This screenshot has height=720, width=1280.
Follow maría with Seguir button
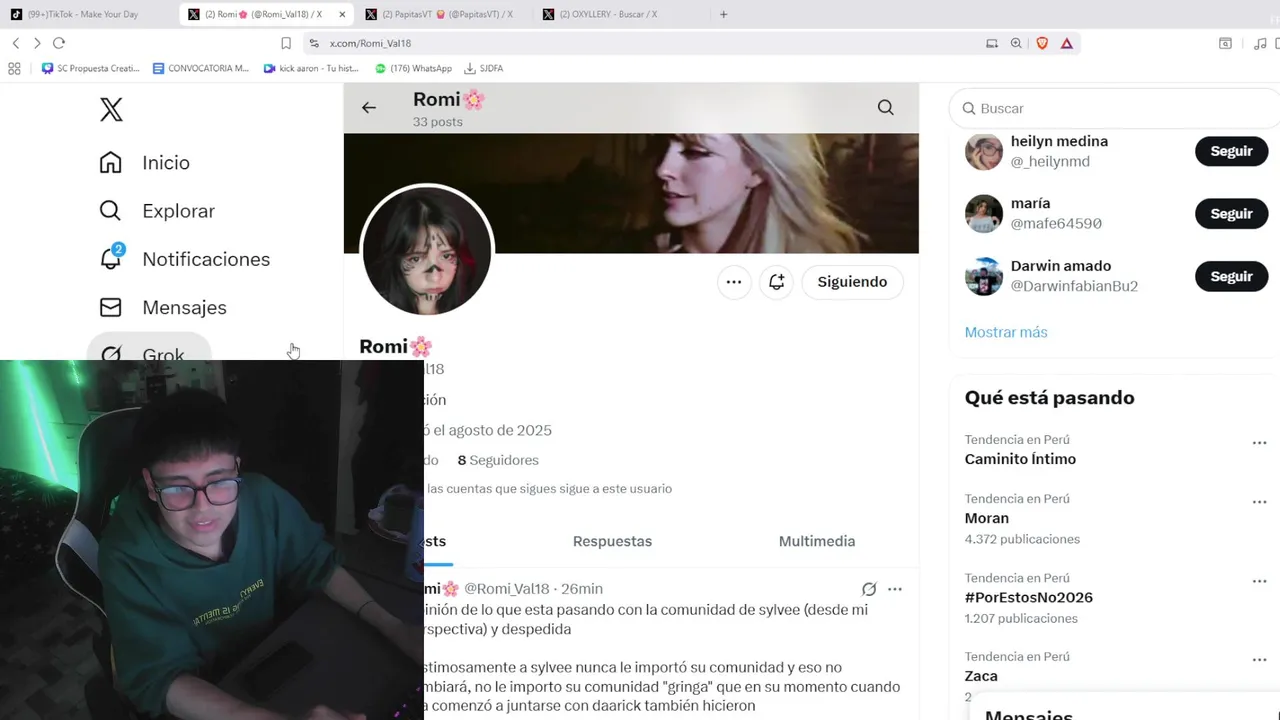tap(1231, 214)
